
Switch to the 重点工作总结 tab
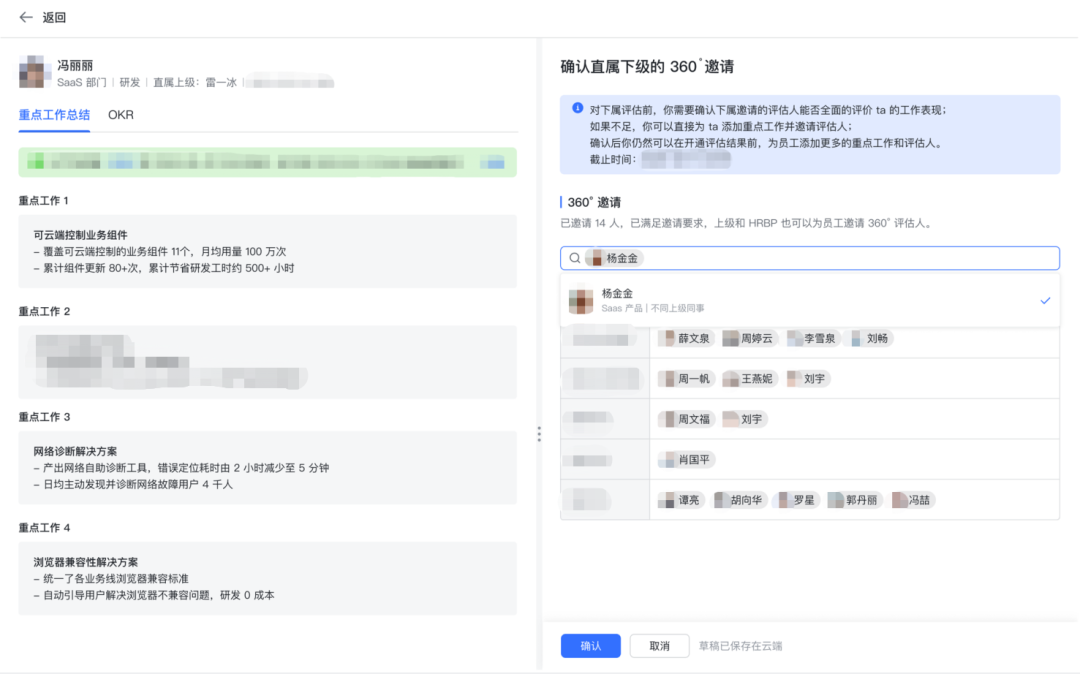coord(52,115)
